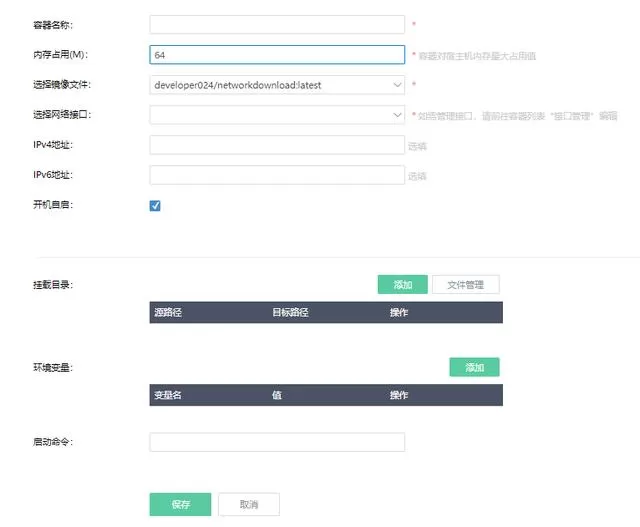
Task: Click 操作 header in 挂载目录 table
Action: [x=399, y=313]
